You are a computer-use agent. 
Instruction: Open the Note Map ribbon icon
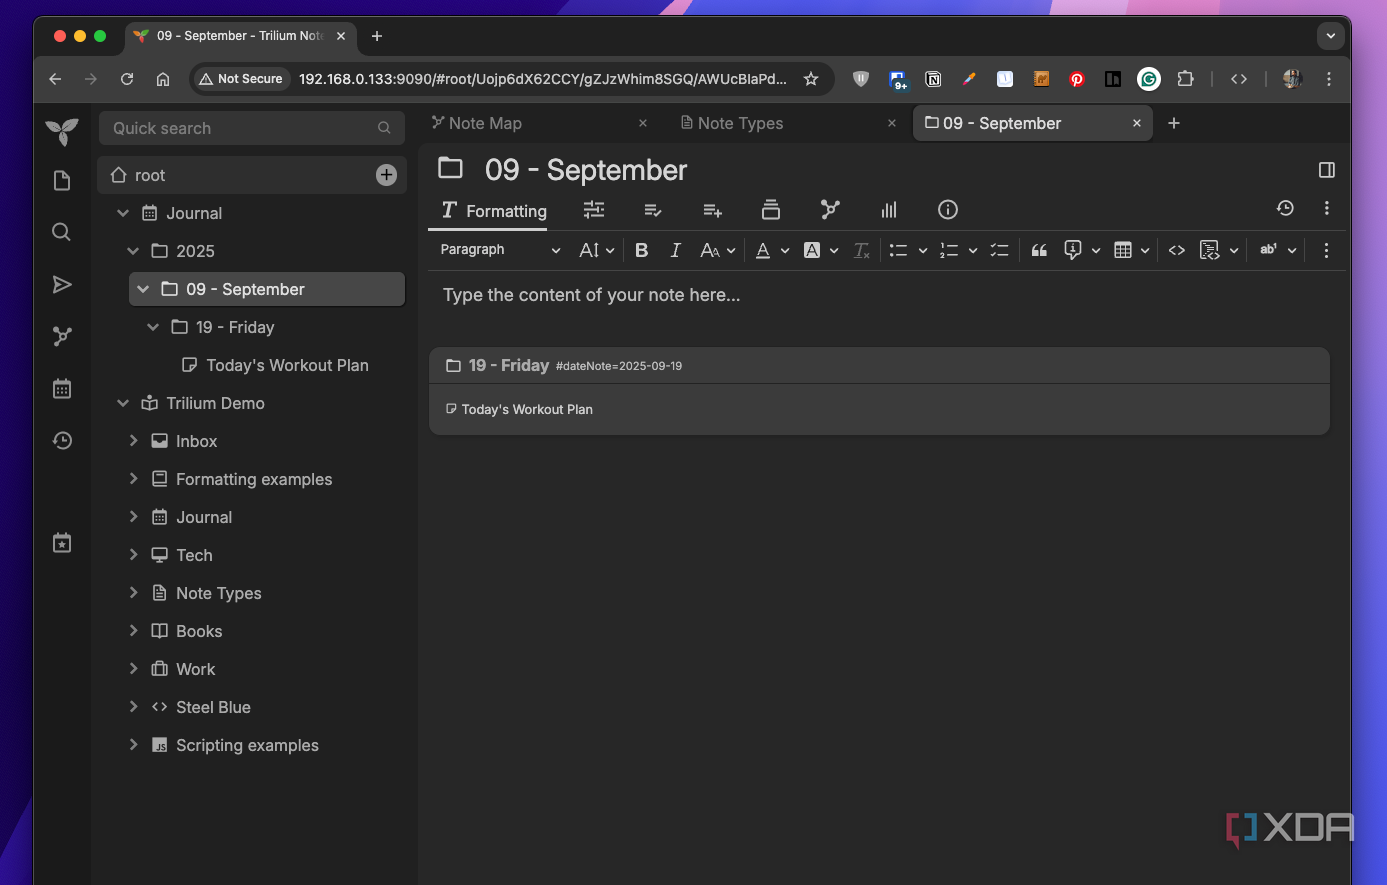[x=830, y=210]
